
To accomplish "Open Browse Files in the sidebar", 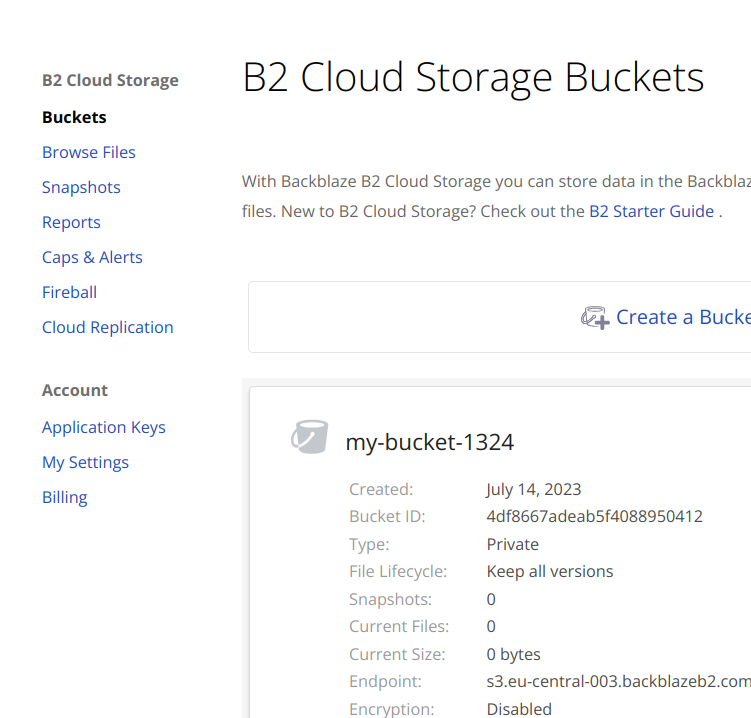I will click(89, 152).
